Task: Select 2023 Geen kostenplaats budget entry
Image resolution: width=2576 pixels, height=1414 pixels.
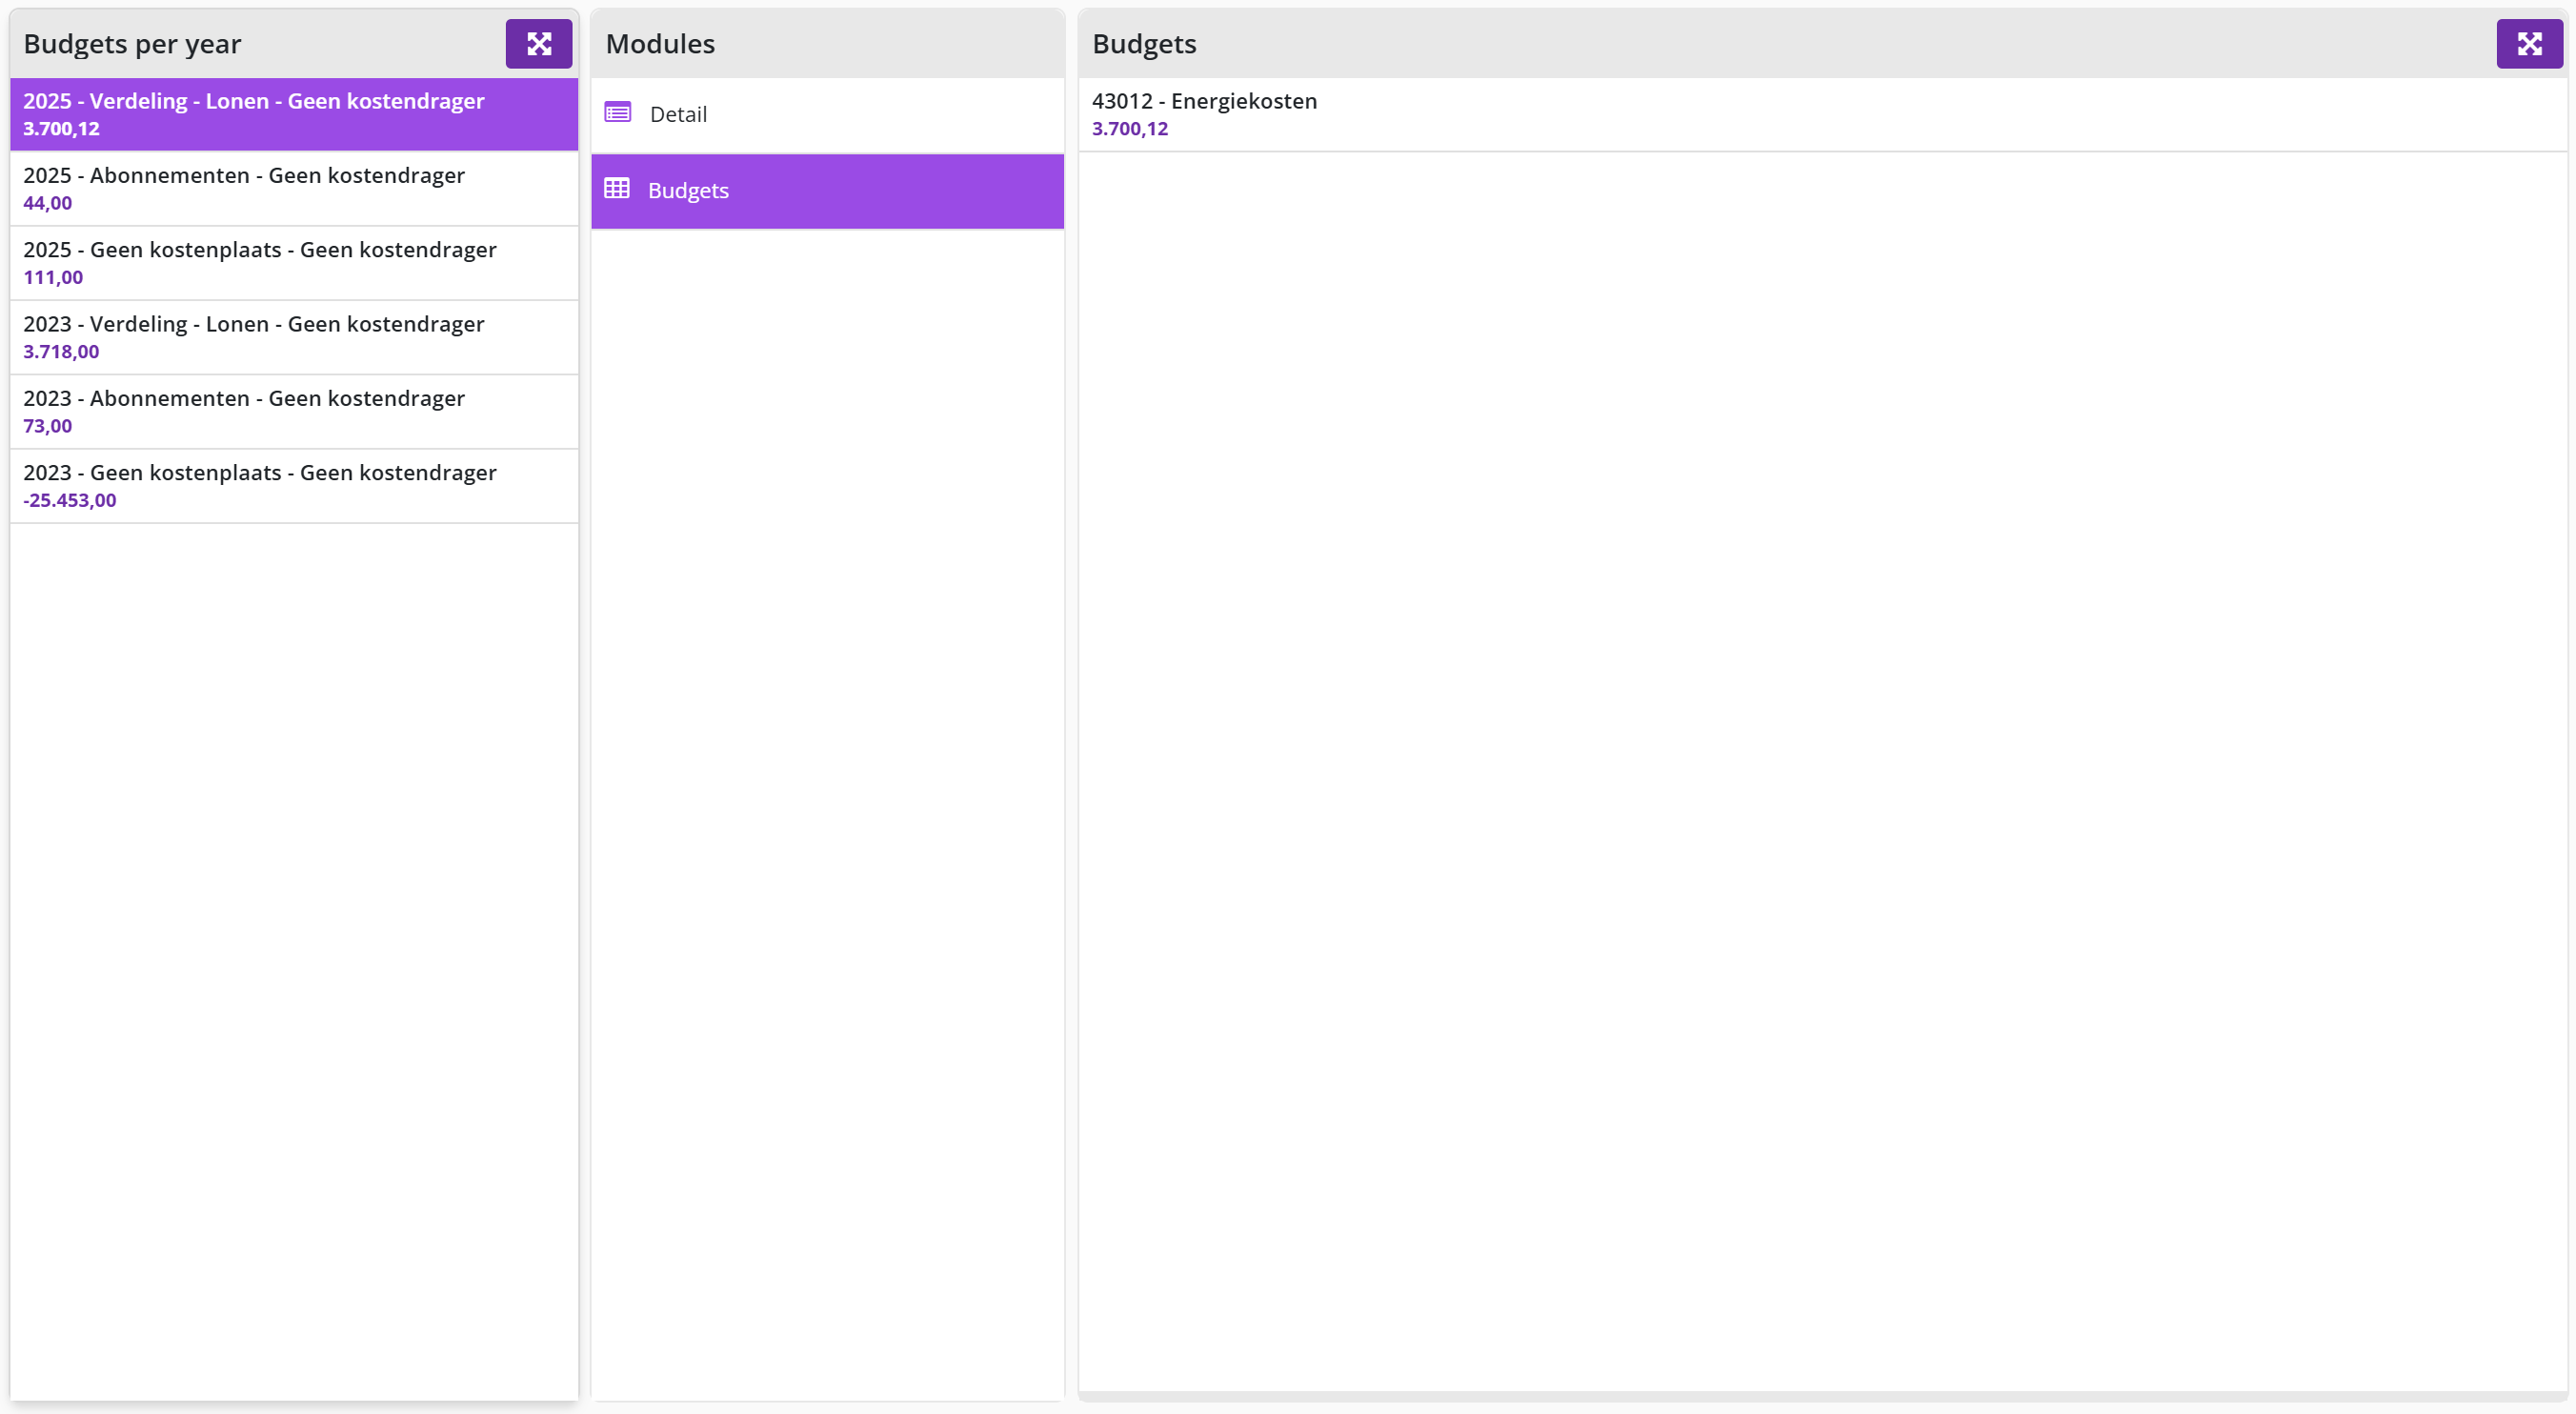Action: (294, 486)
